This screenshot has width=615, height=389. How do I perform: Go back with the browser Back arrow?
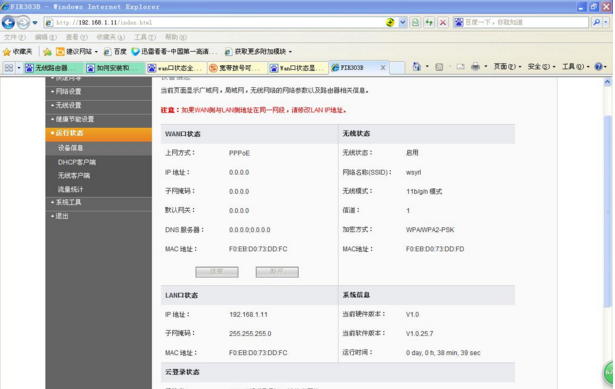click(8, 22)
